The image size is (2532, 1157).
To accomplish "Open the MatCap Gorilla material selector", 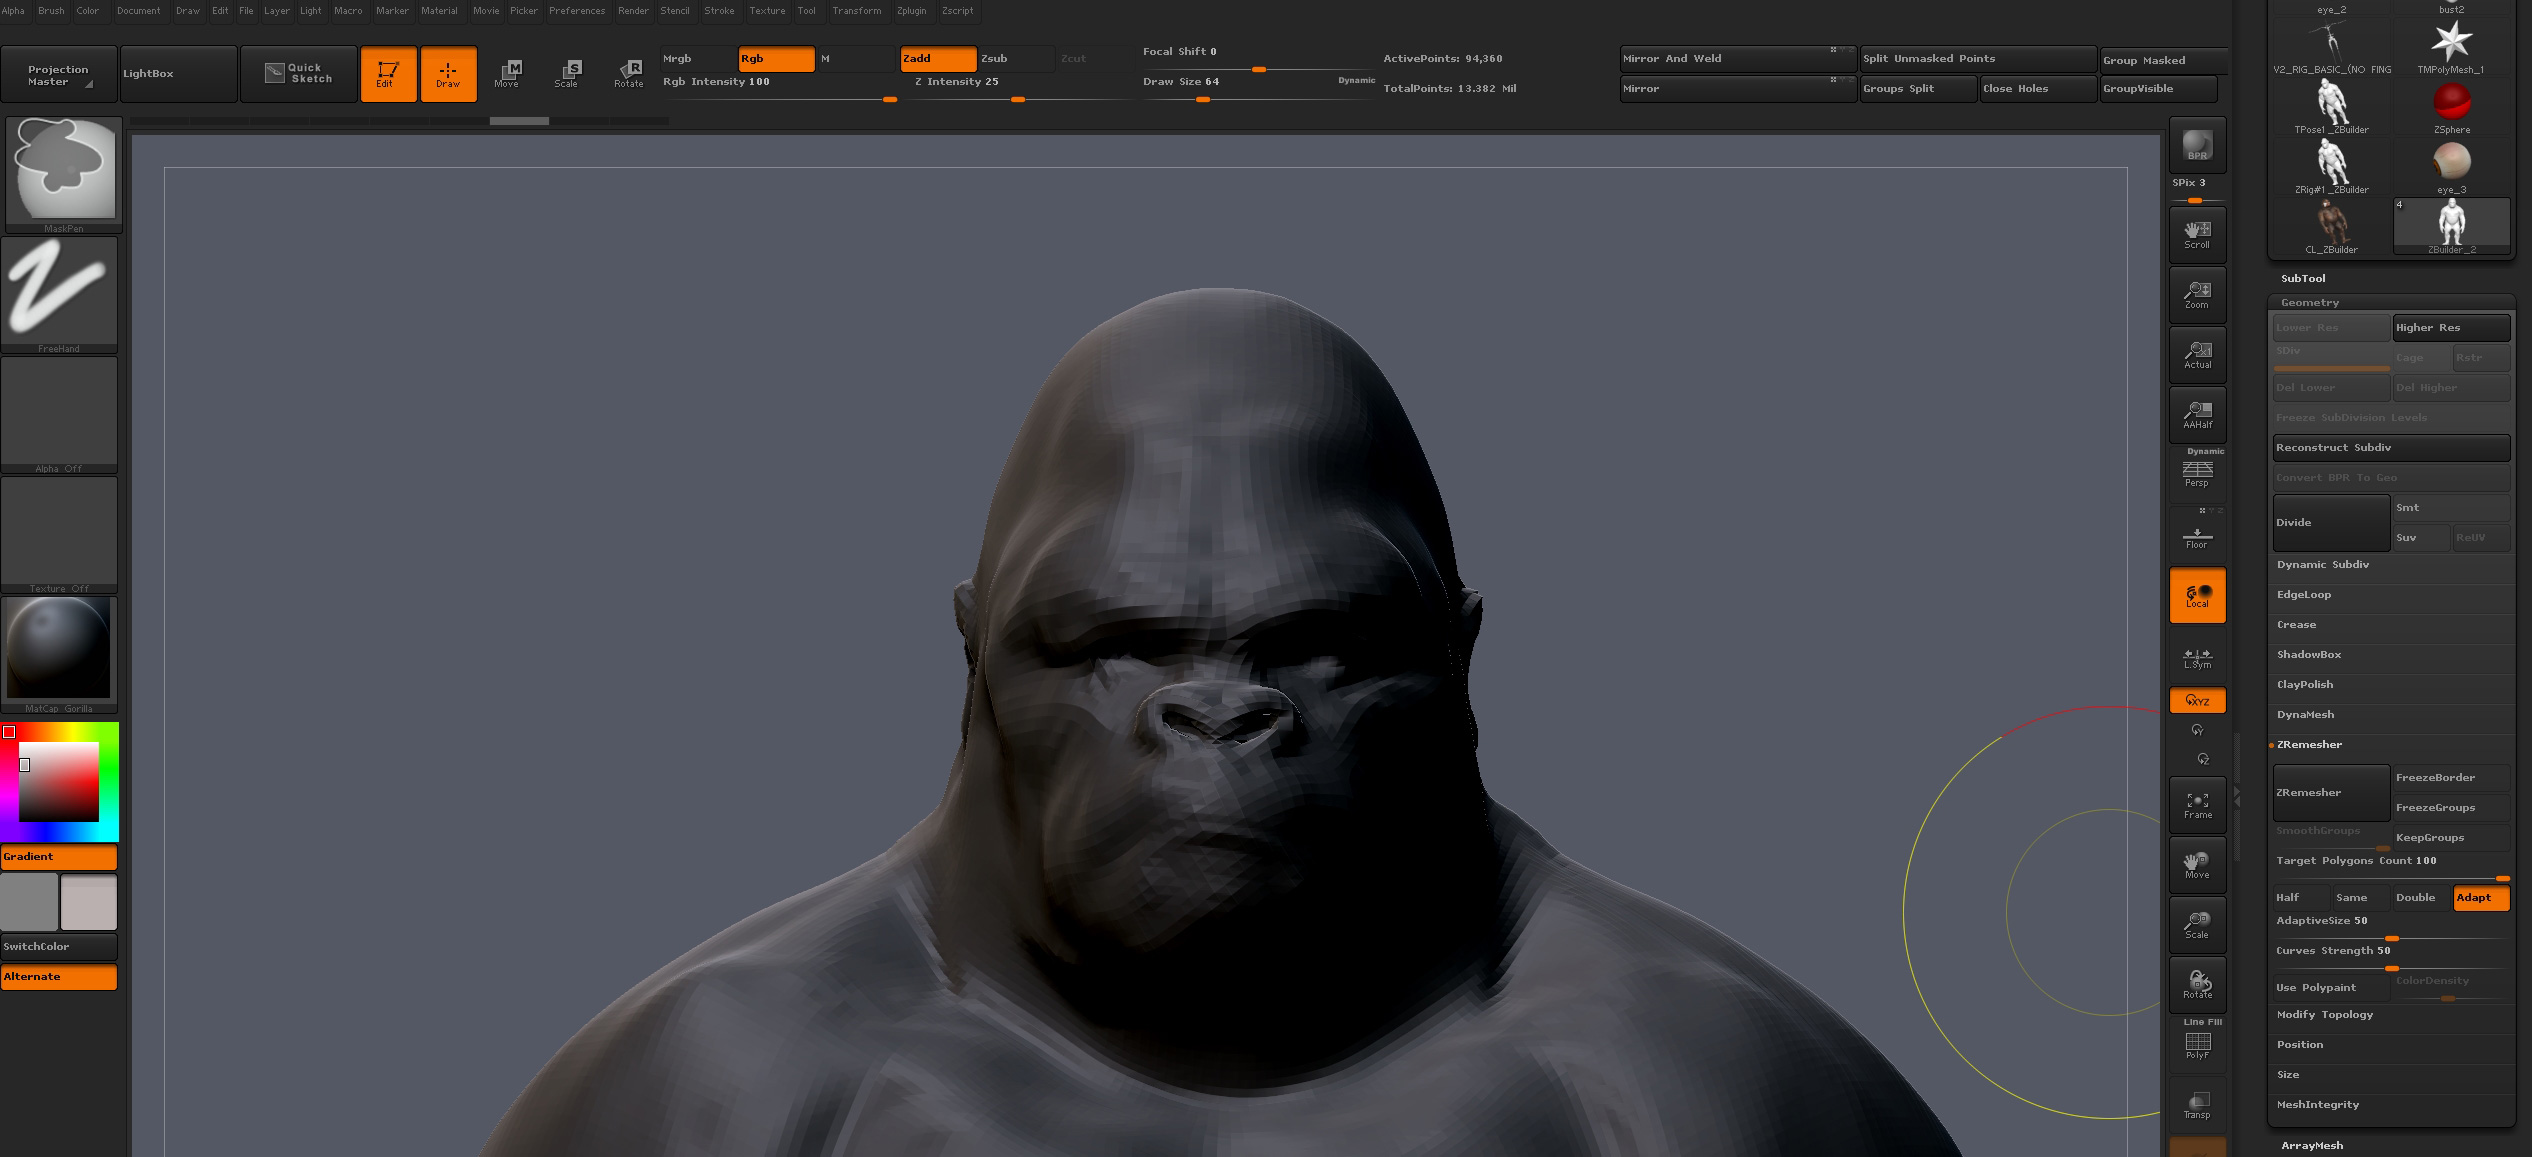I will coord(59,655).
